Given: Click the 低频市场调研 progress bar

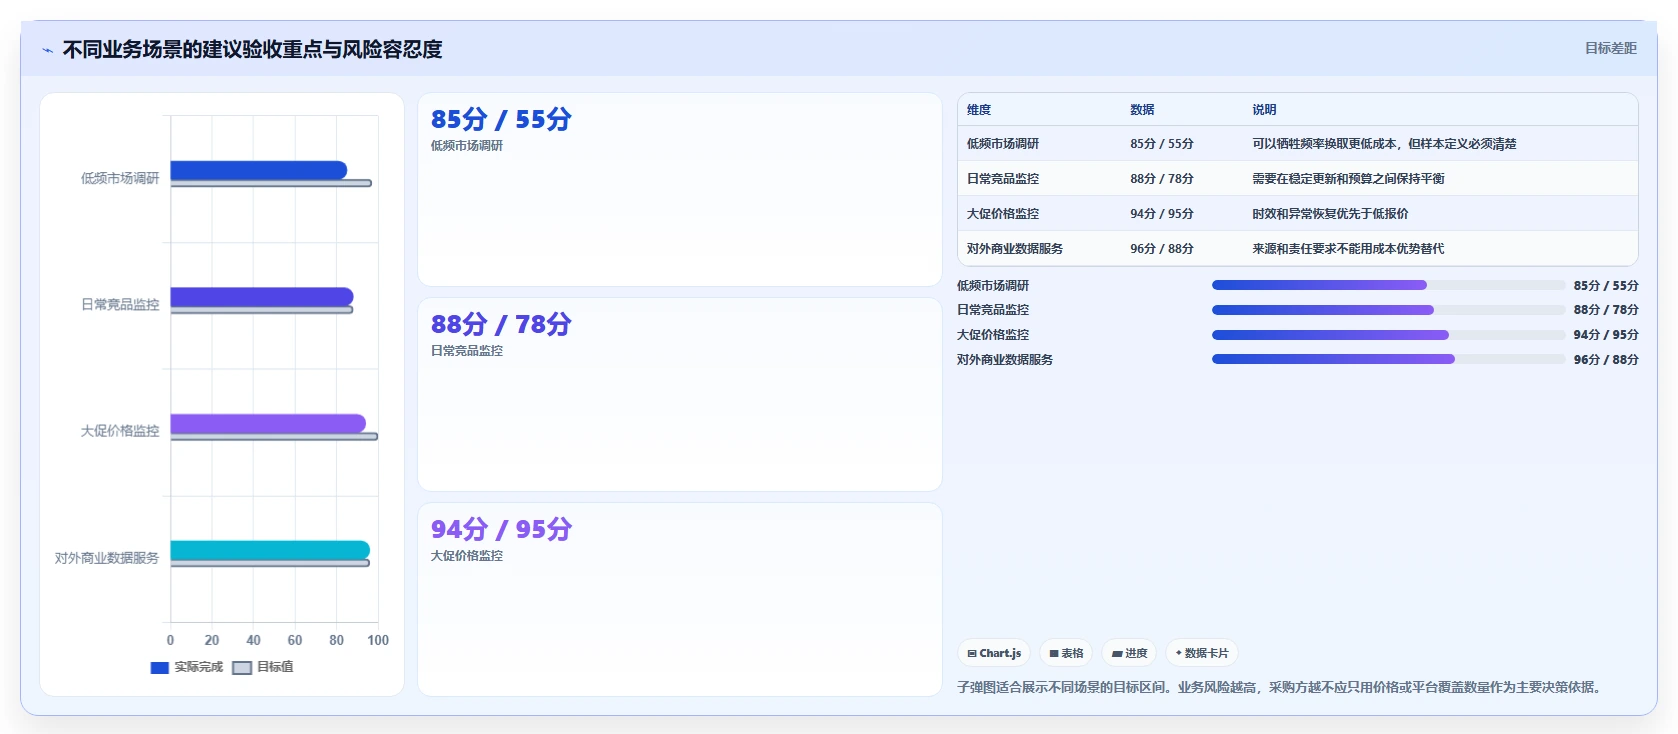Looking at the screenshot, I should pyautogui.click(x=1388, y=285).
